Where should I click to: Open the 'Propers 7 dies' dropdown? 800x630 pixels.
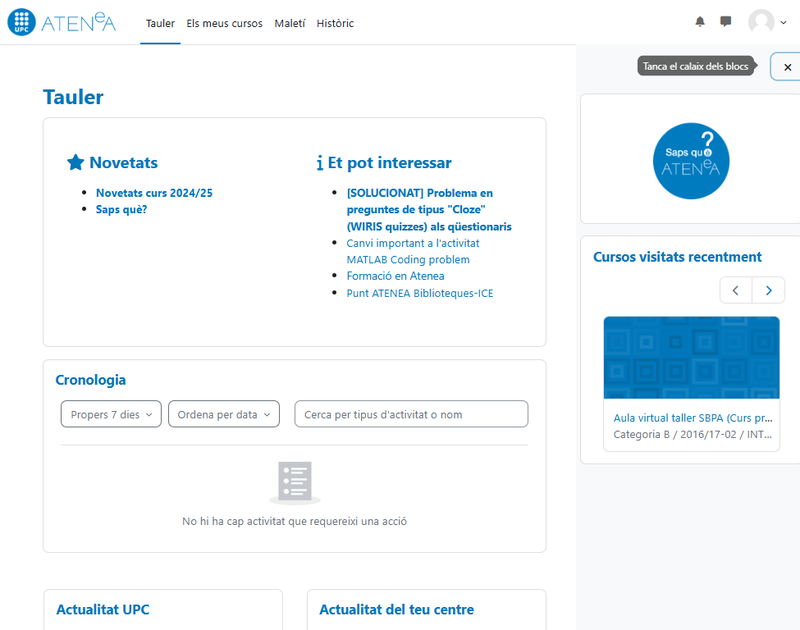111,414
